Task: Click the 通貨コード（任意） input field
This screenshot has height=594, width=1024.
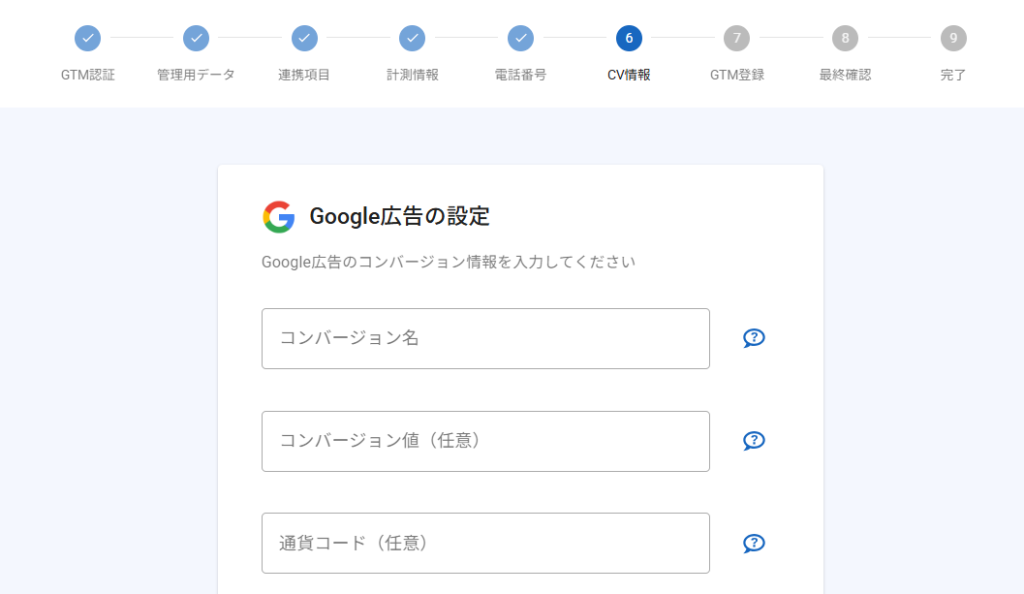Action: coord(485,543)
